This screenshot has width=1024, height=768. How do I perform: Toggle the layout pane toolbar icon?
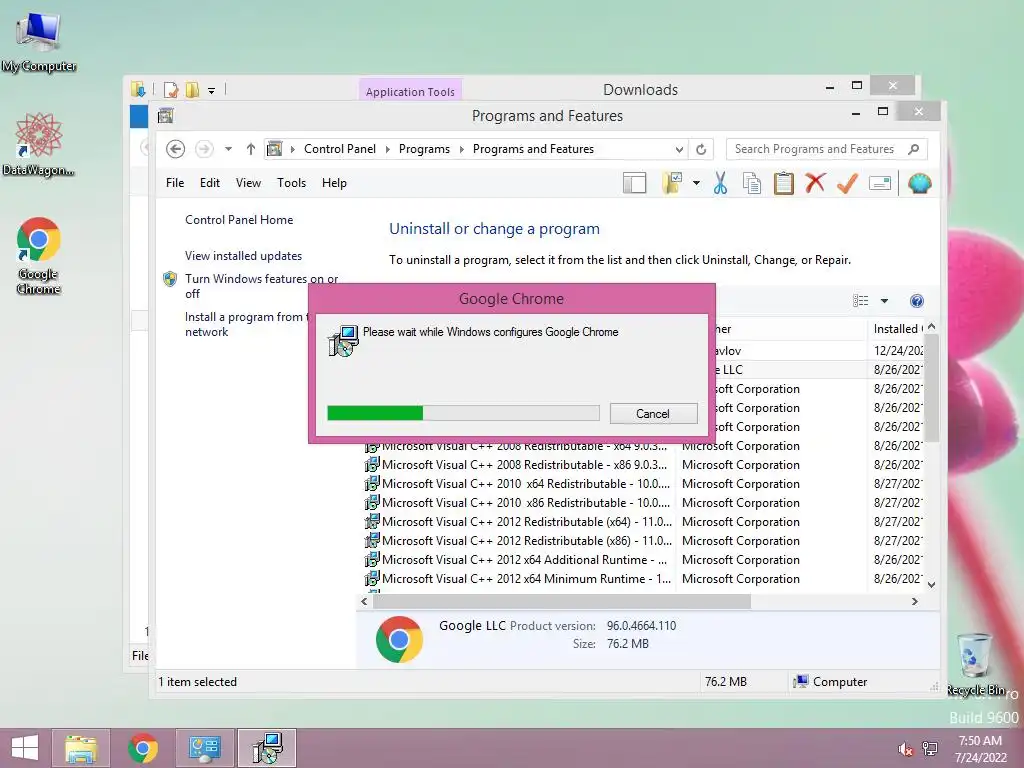(x=634, y=184)
